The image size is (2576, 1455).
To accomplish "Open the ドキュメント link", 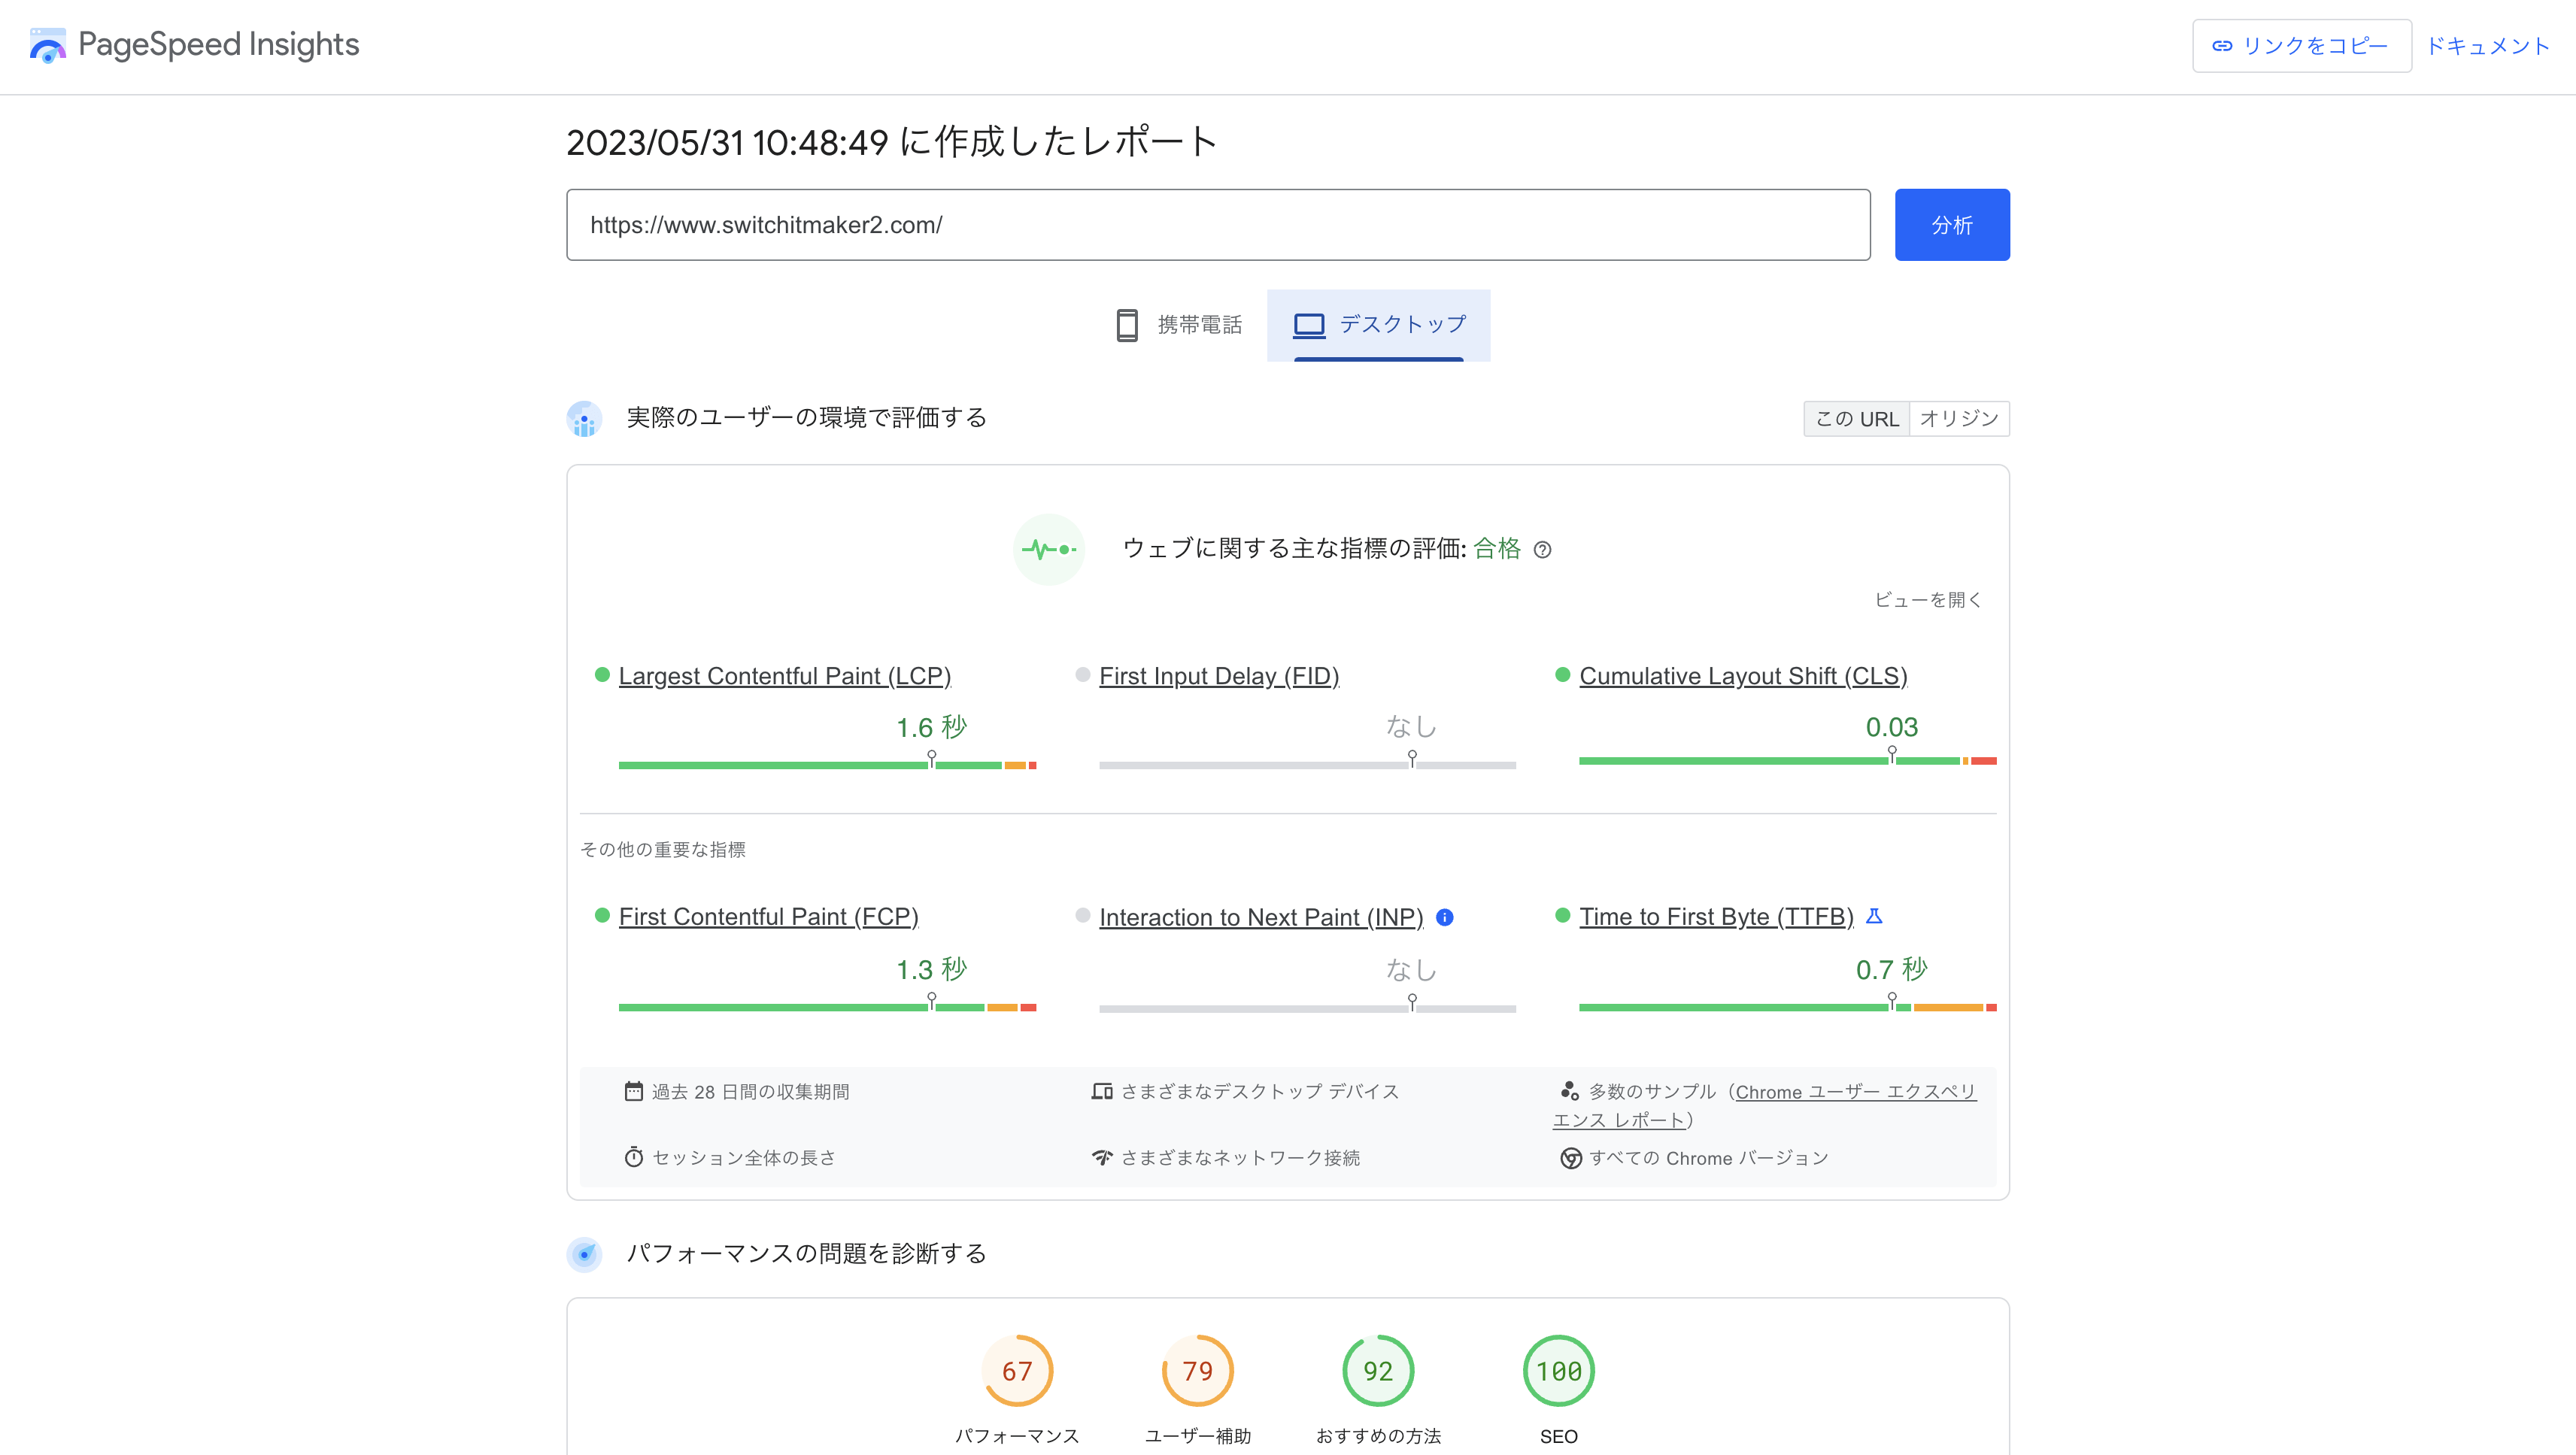I will (x=2488, y=46).
